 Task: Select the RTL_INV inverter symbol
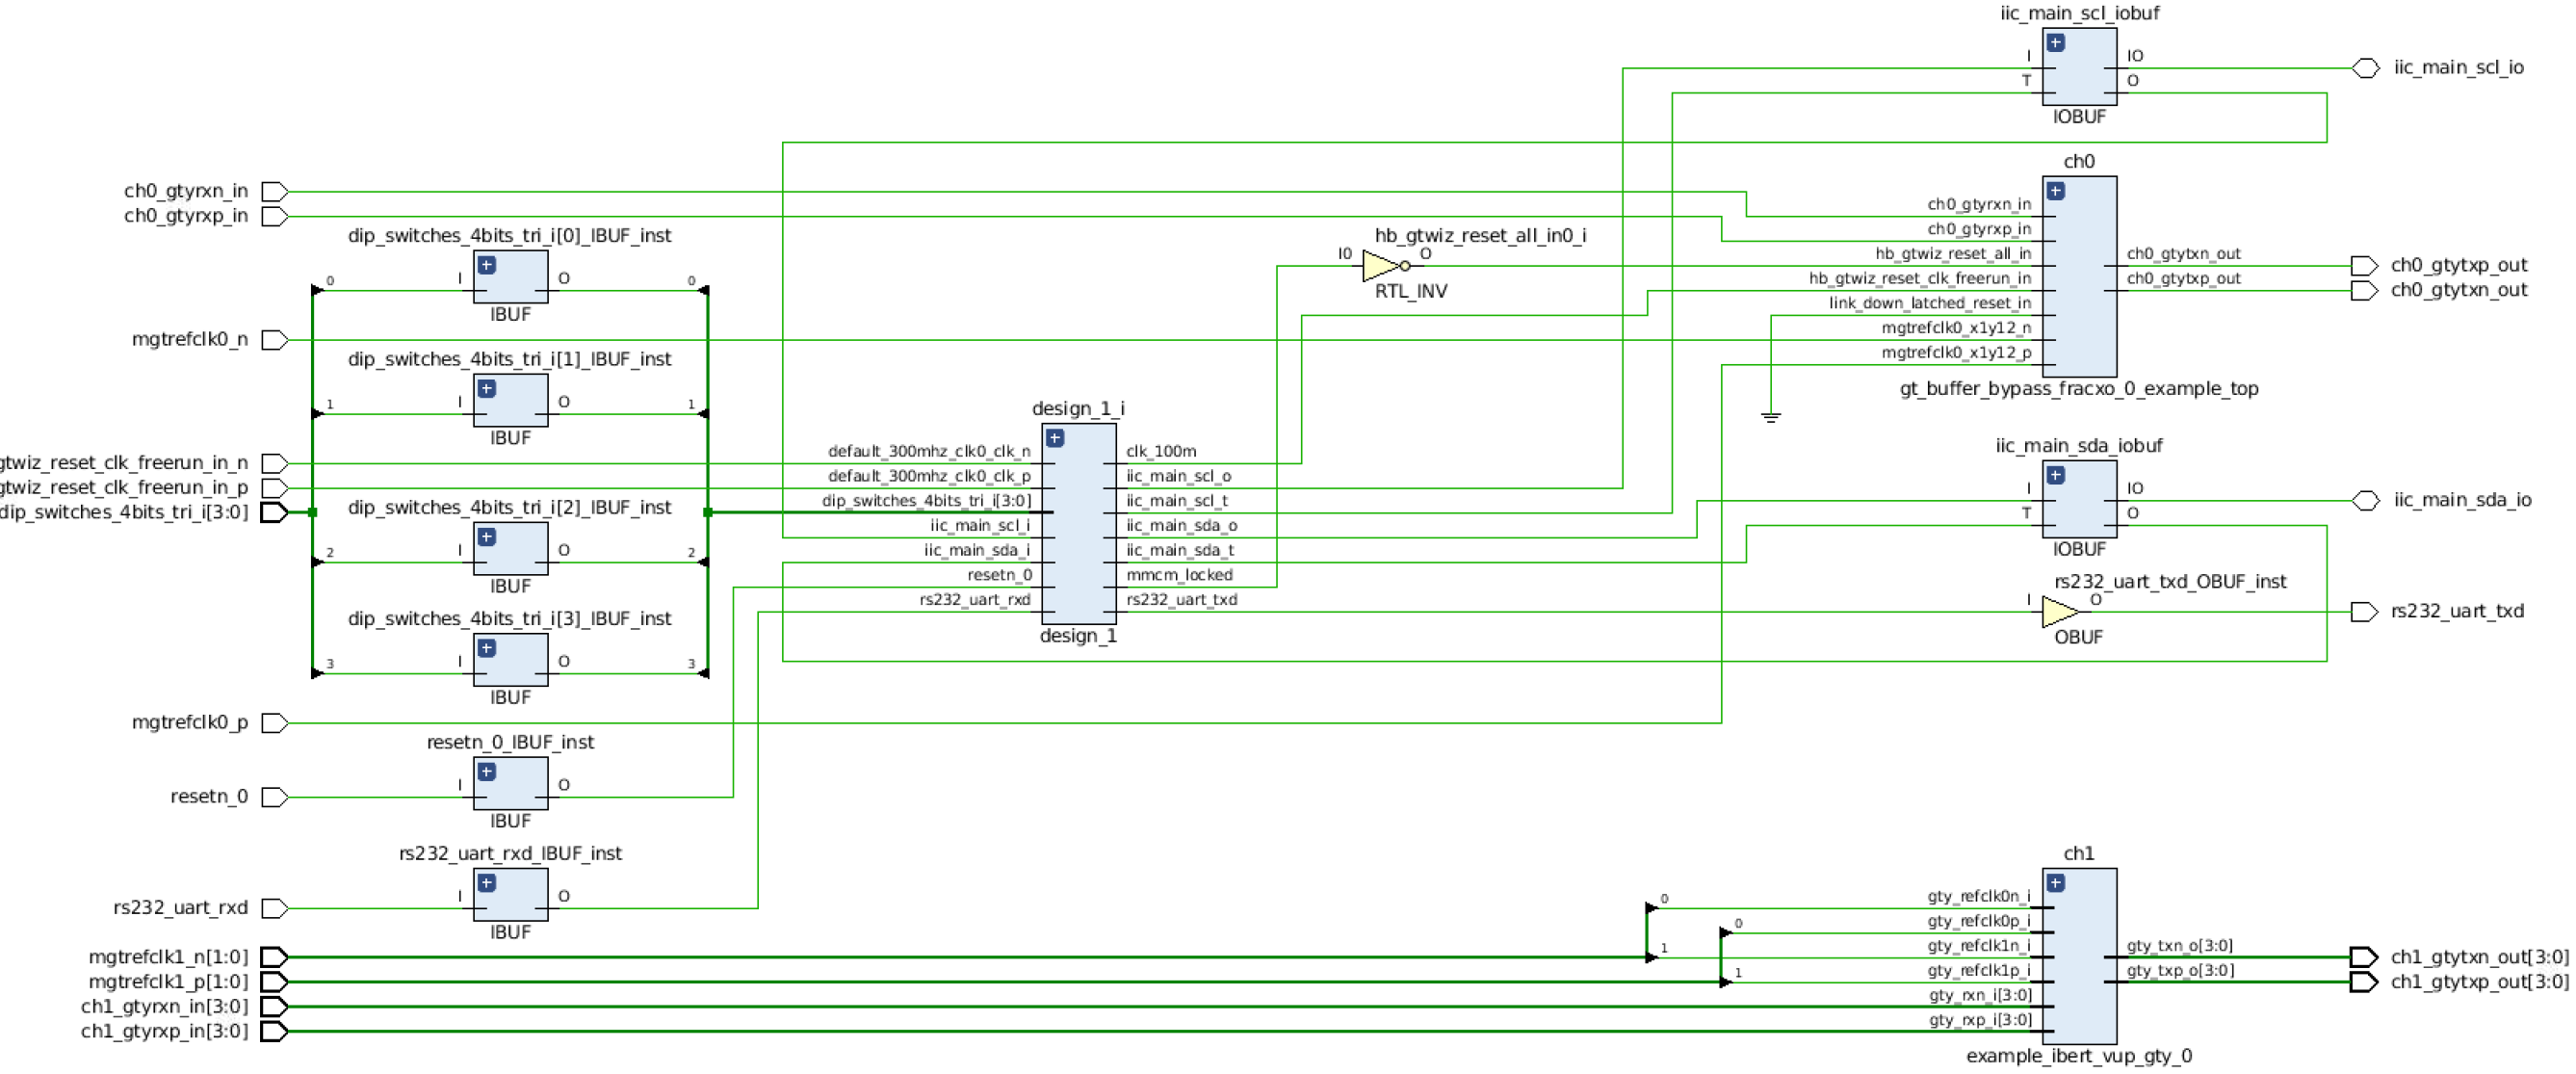pyautogui.click(x=1385, y=266)
